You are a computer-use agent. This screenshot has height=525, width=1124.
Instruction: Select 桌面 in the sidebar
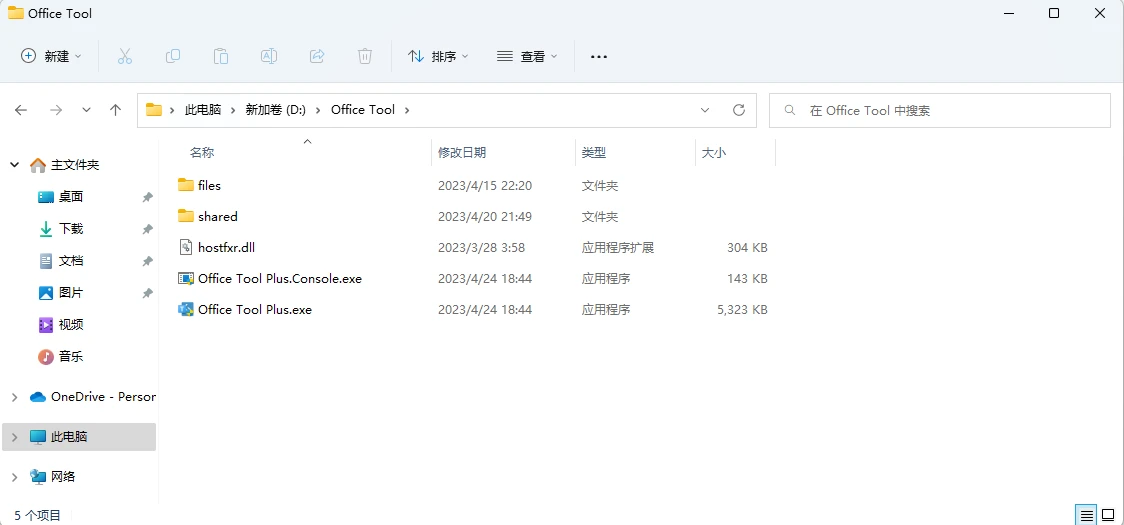[x=71, y=197]
